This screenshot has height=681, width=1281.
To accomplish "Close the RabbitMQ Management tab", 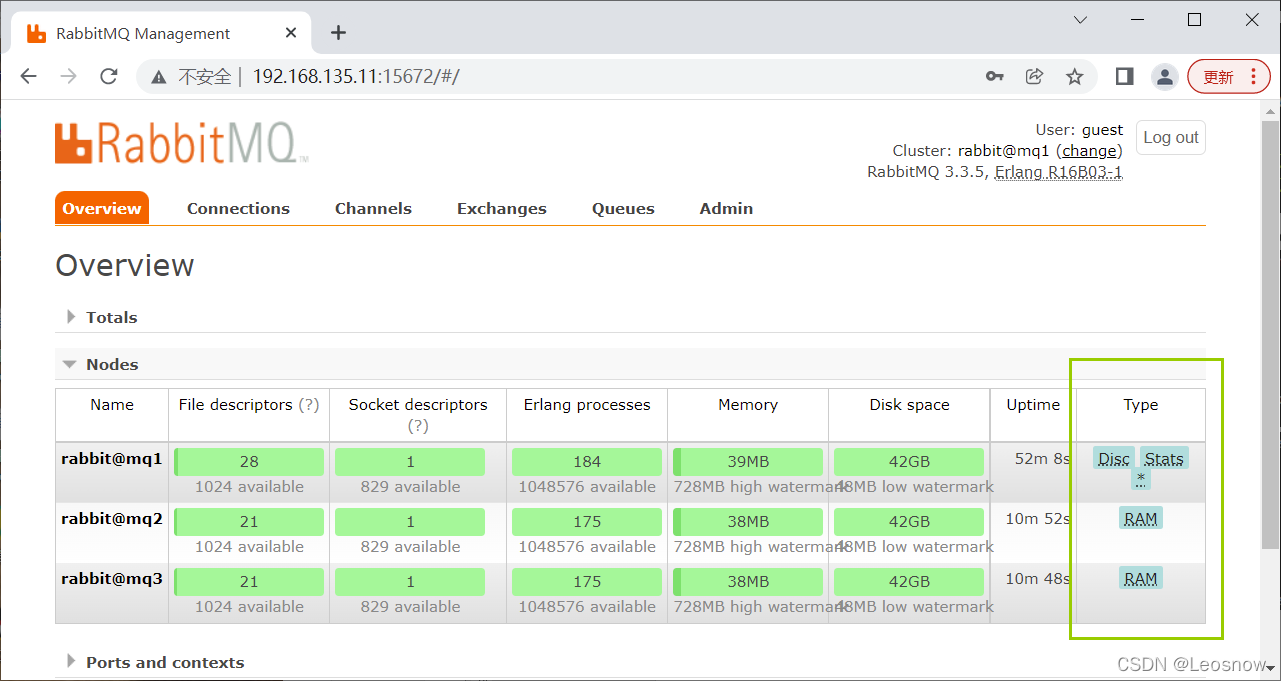I will [x=291, y=33].
